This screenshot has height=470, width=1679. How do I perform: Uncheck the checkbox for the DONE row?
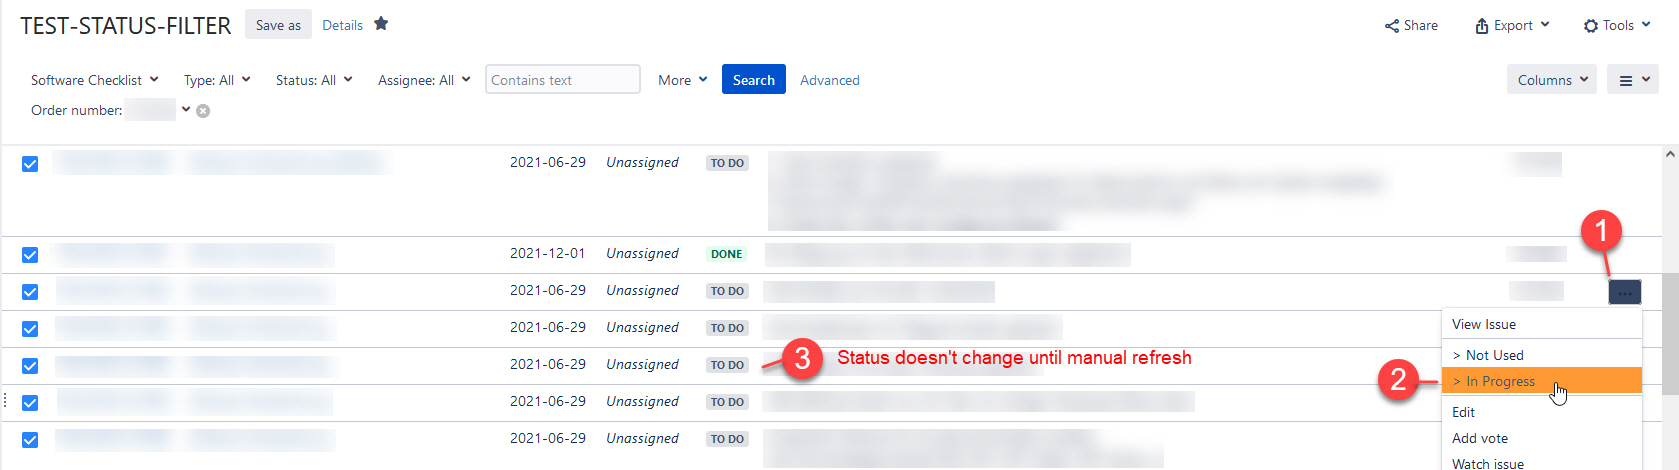(30, 255)
